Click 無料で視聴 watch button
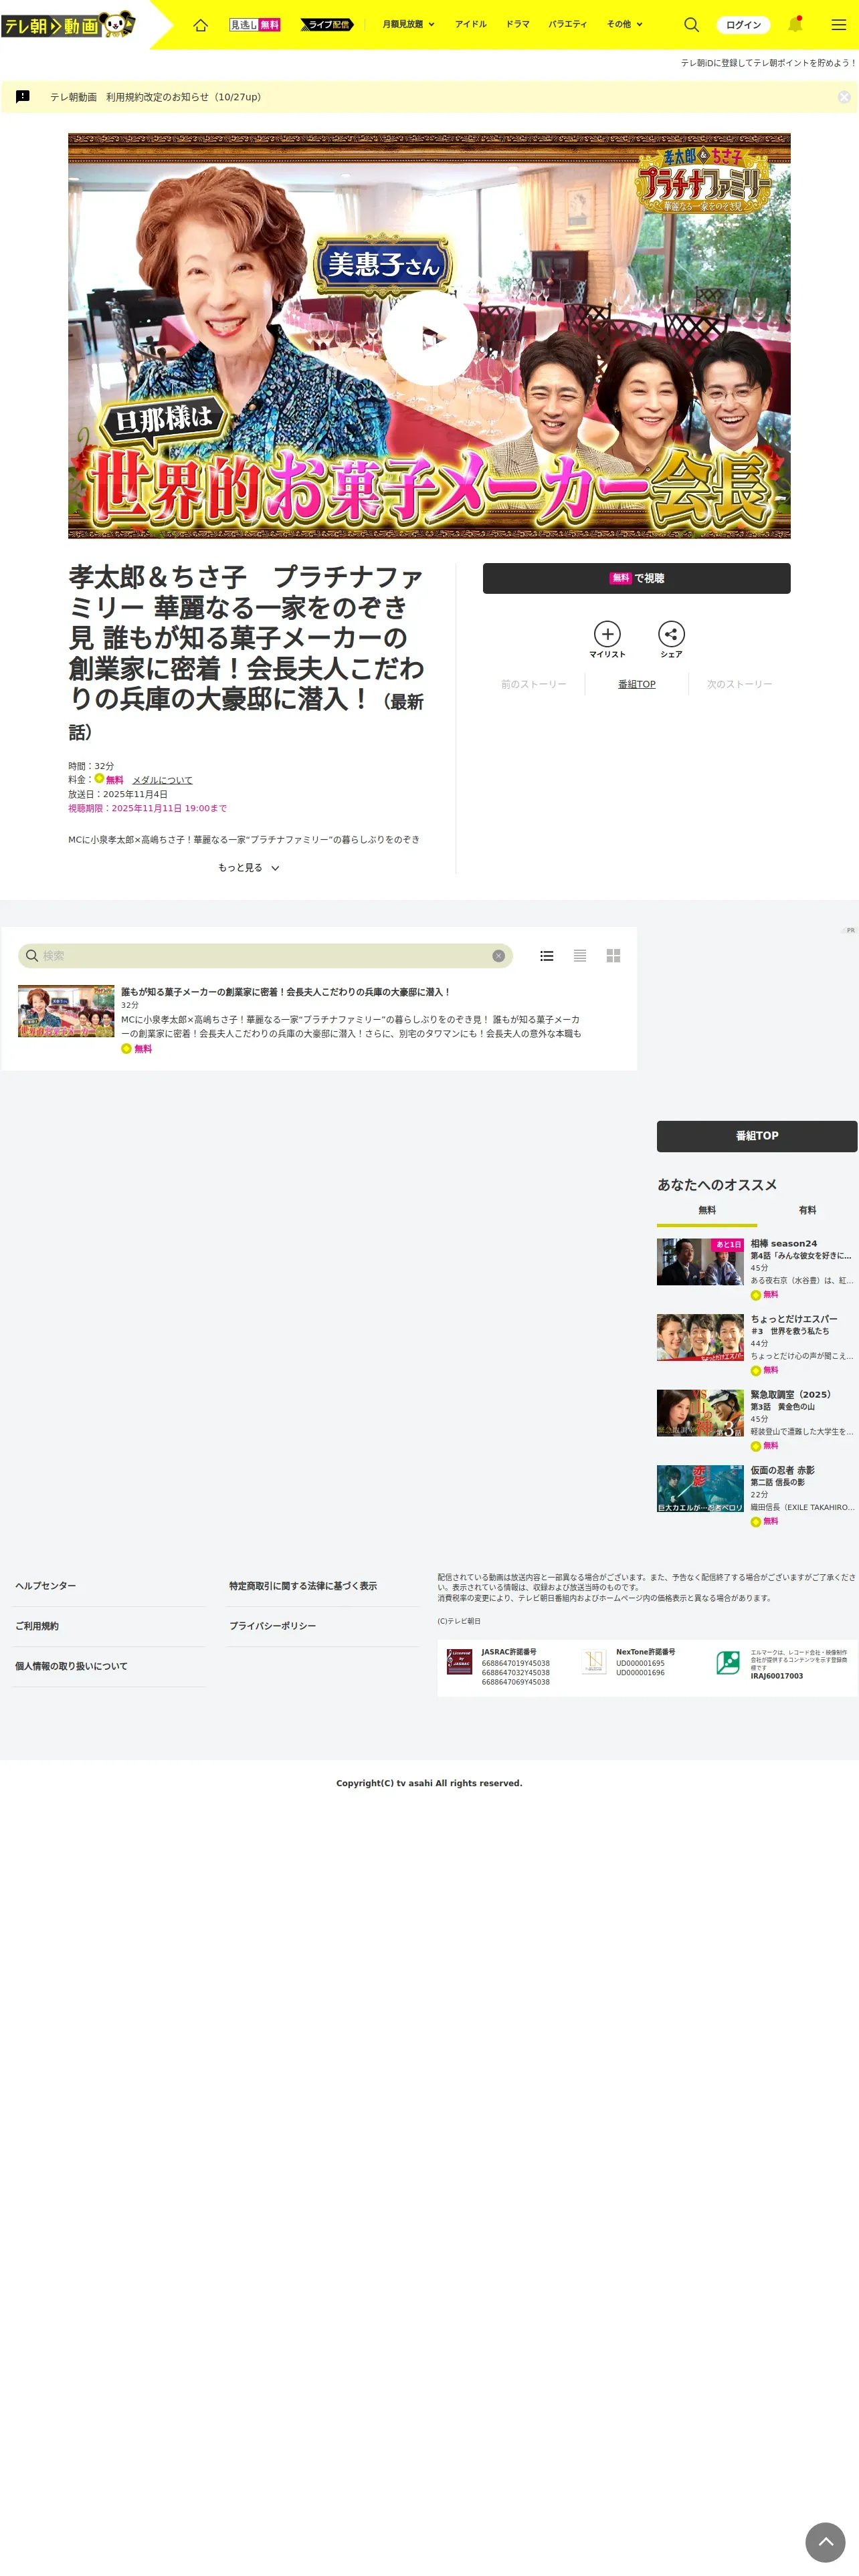 (636, 578)
